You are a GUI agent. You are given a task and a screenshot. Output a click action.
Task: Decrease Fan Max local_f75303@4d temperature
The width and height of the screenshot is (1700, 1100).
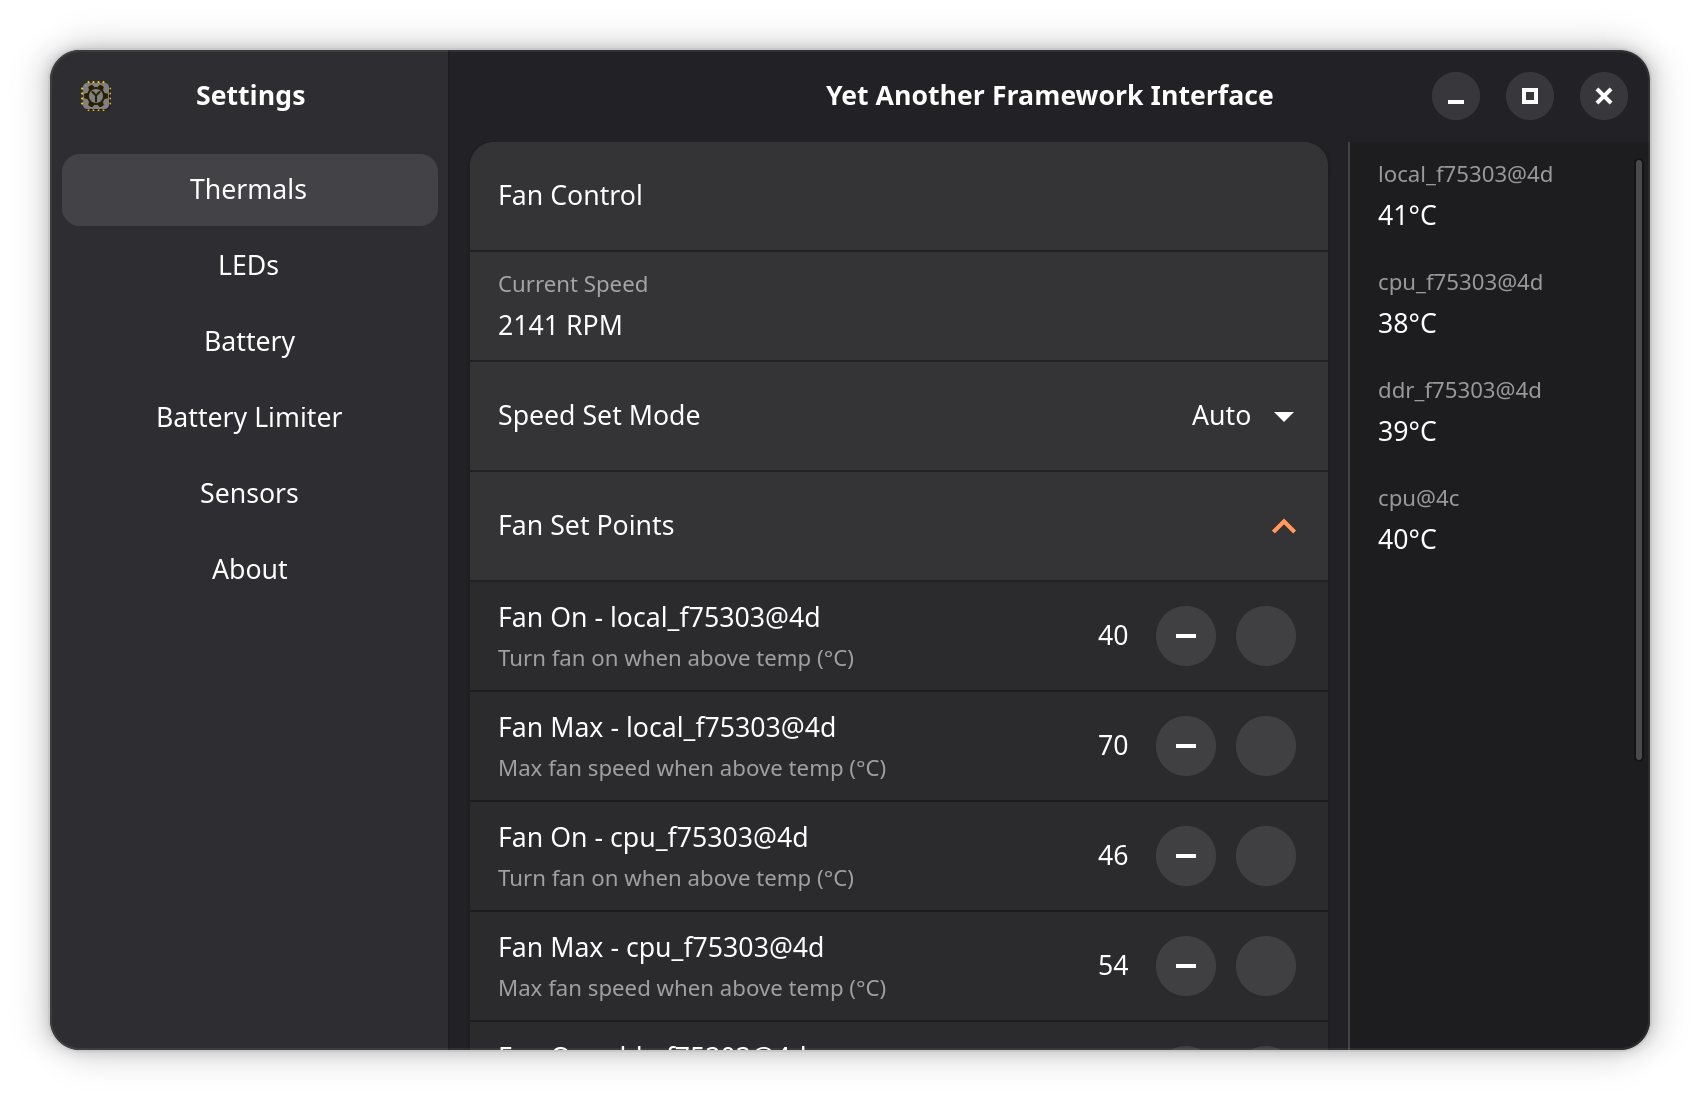coord(1186,746)
